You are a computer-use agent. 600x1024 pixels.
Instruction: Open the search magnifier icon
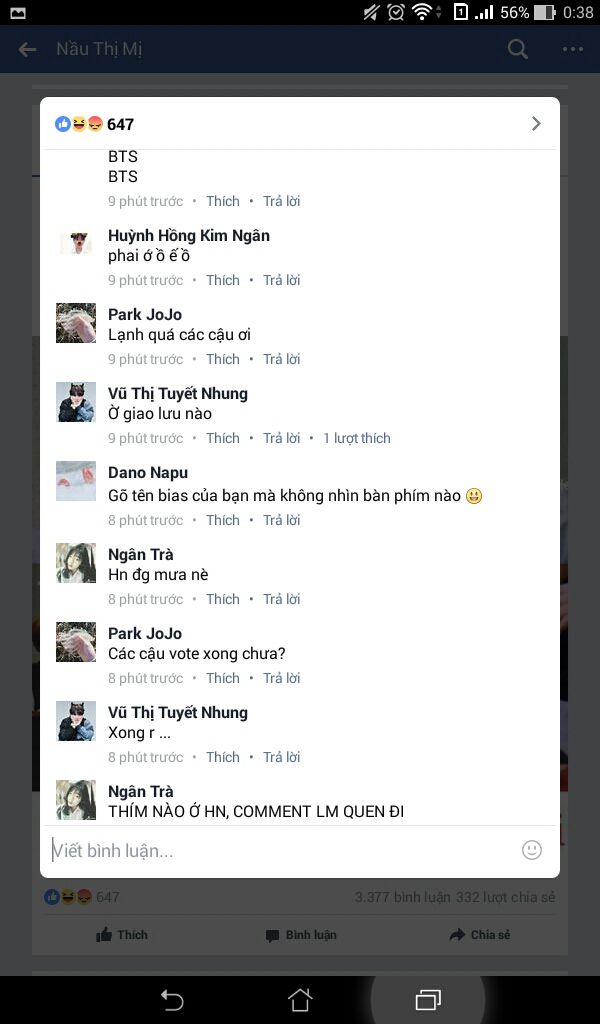pyautogui.click(x=518, y=49)
